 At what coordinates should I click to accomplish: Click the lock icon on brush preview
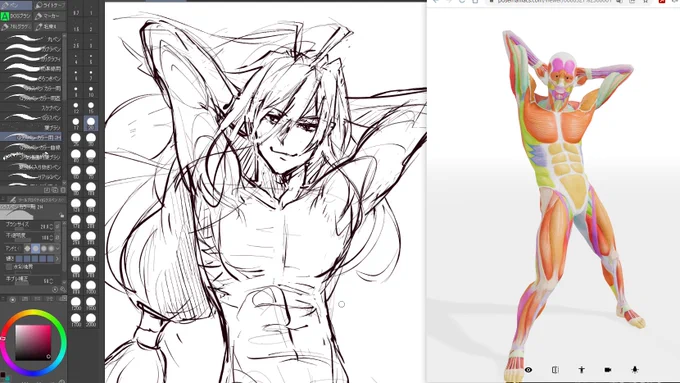[x=62, y=214]
